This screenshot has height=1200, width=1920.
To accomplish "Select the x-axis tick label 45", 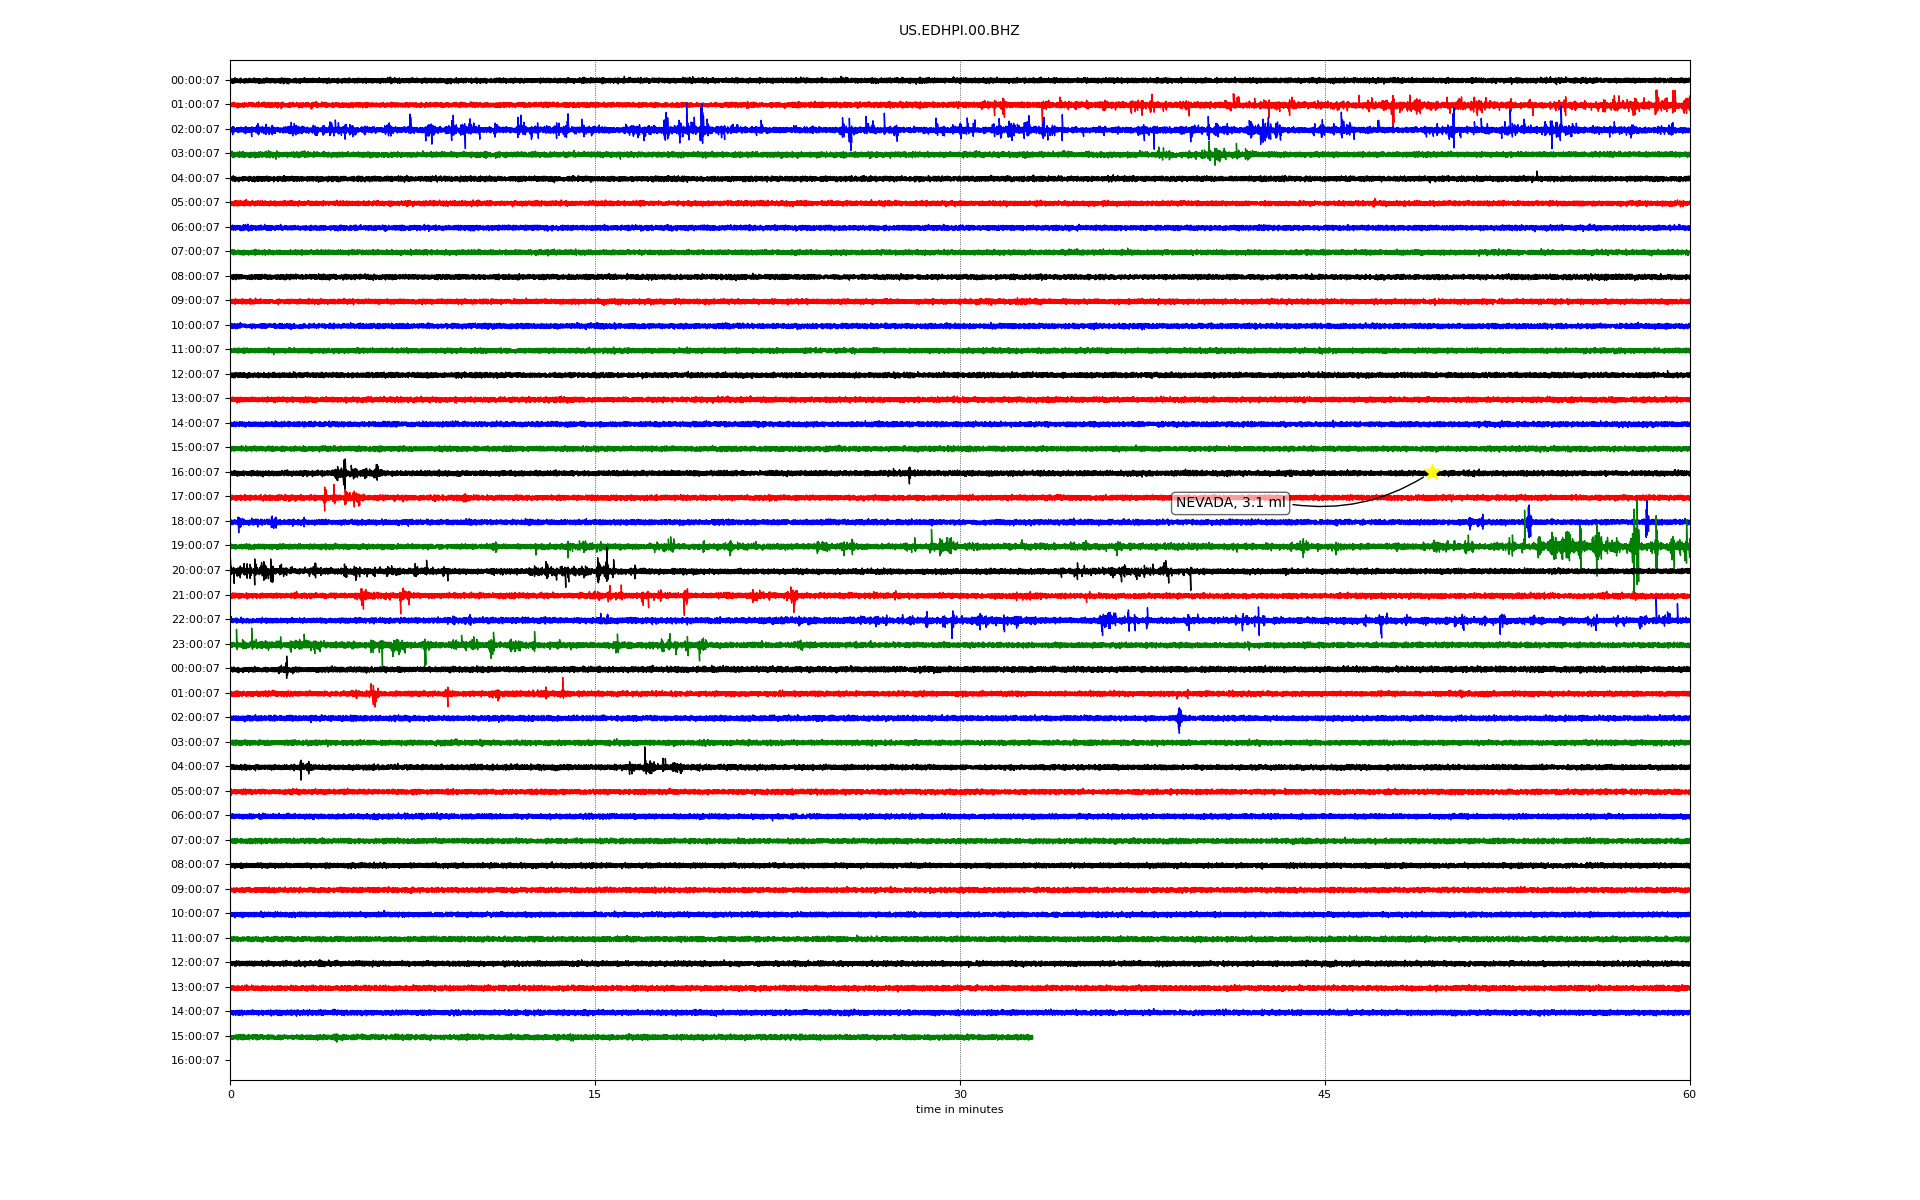I will [x=1324, y=1094].
